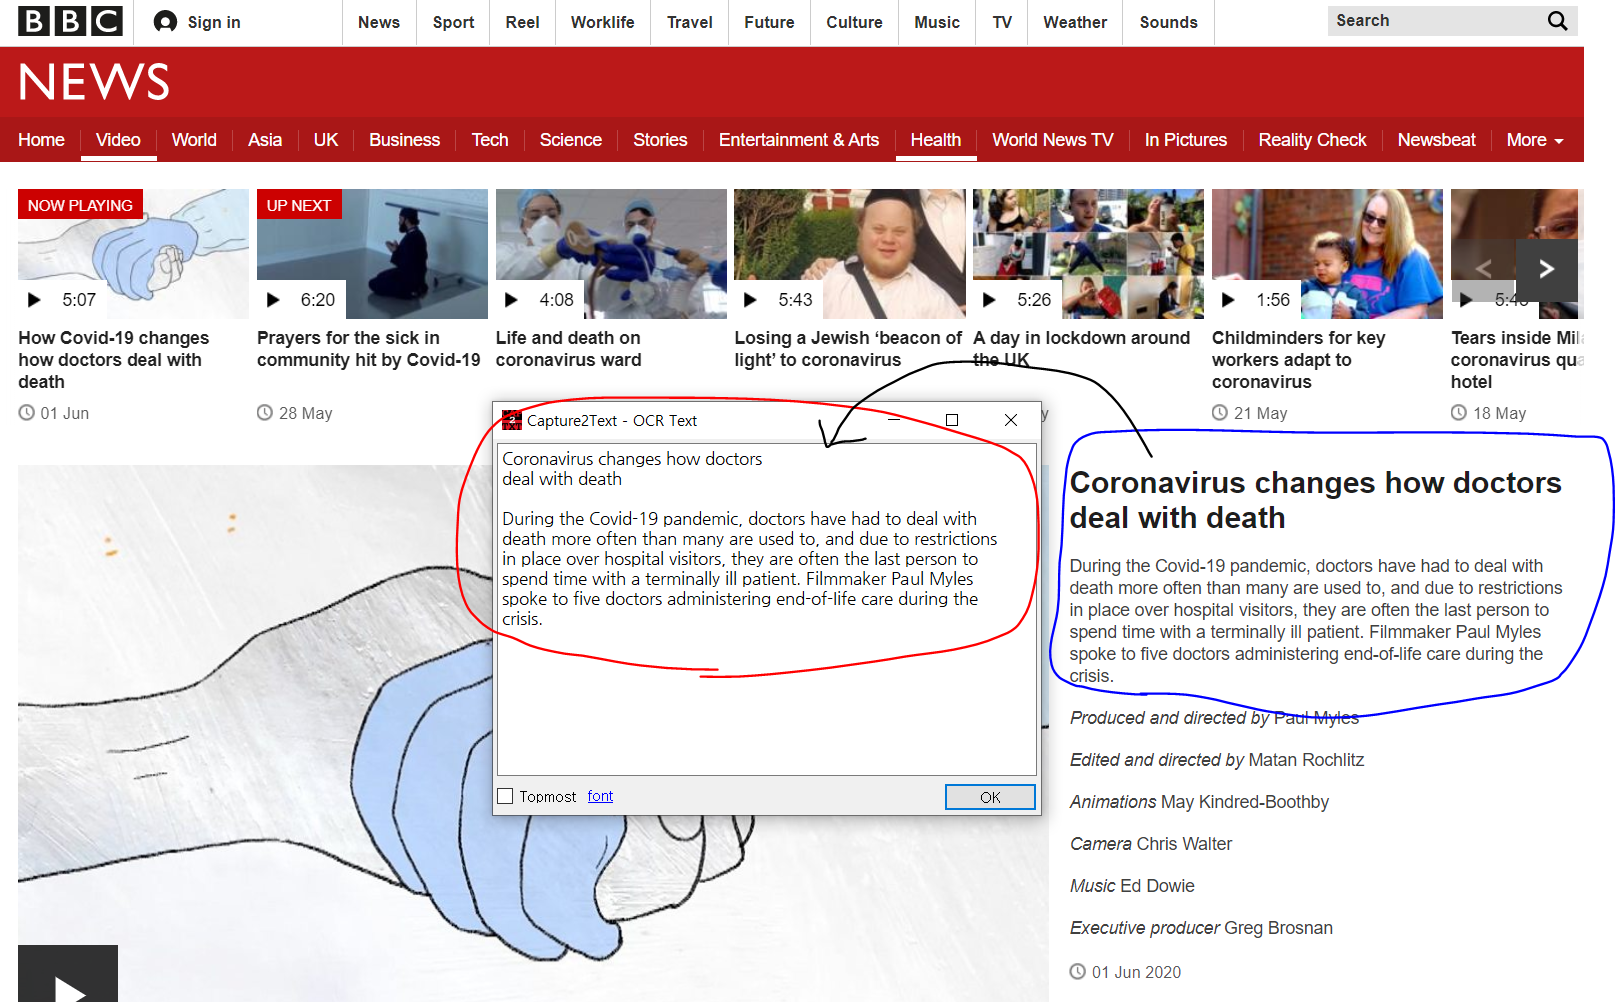Open 'Life and death on coronavirus ward' link
The width and height of the screenshot is (1615, 1002).
(x=569, y=349)
